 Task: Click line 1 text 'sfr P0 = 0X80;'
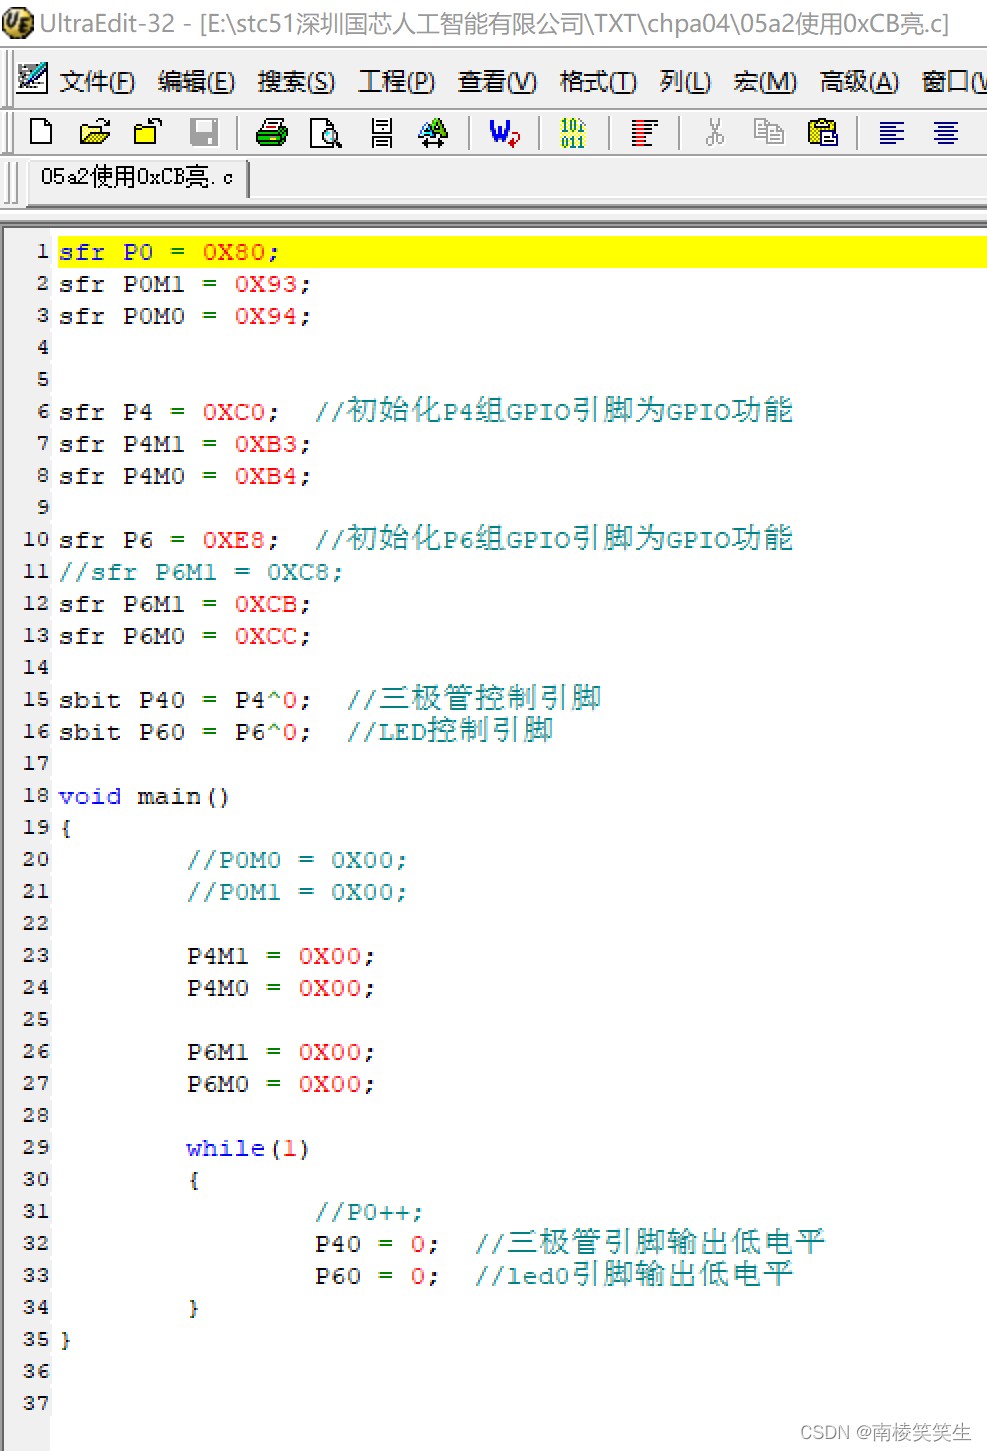(x=169, y=252)
